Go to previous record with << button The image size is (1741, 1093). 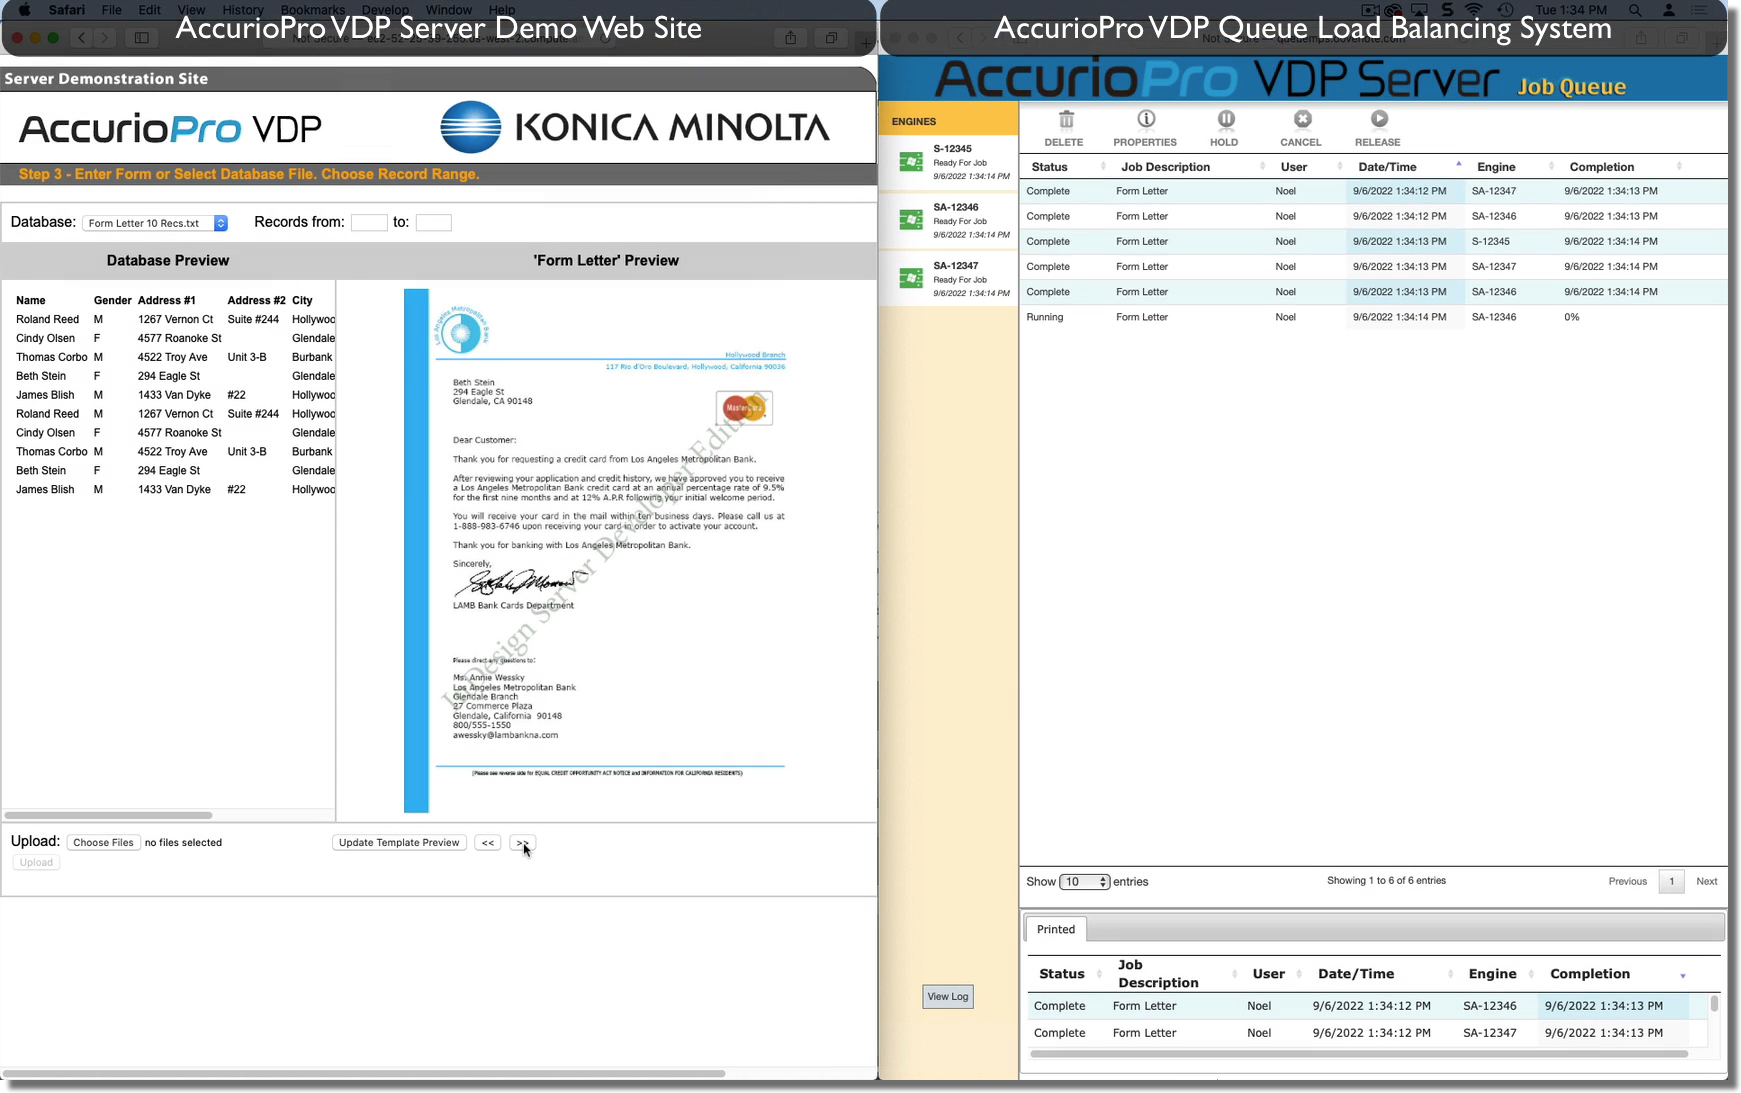pos(488,843)
